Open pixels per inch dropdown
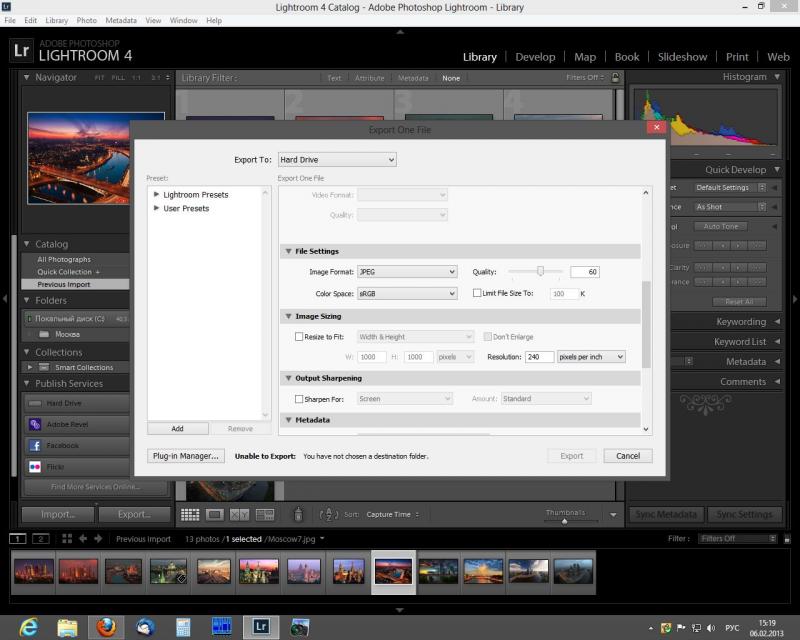 (591, 357)
